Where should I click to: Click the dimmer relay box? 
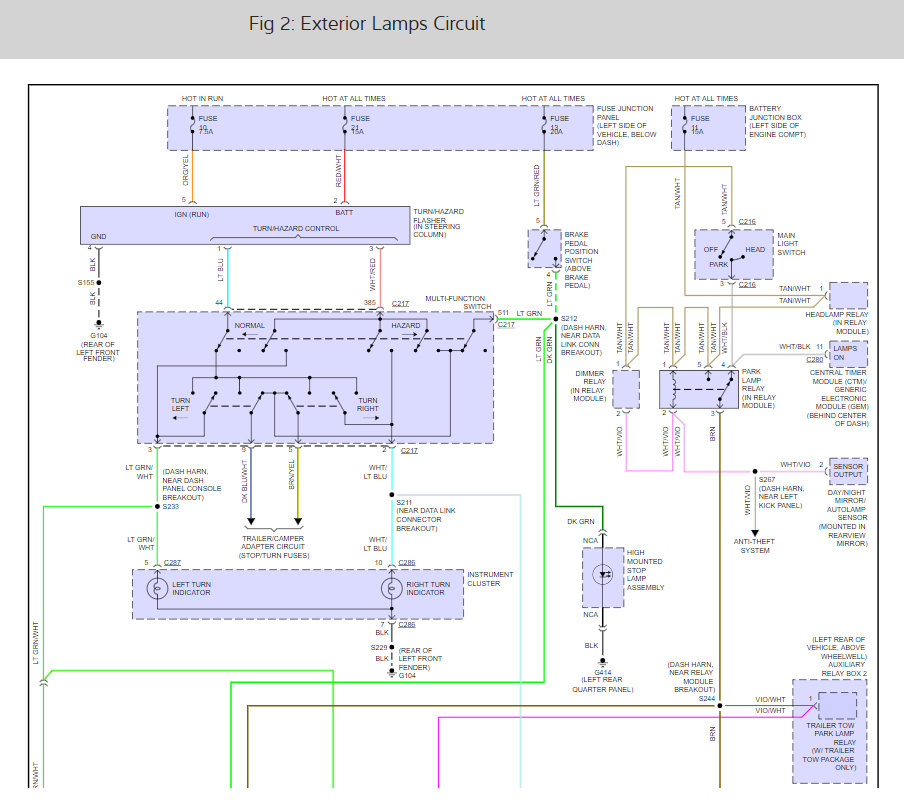click(x=626, y=390)
